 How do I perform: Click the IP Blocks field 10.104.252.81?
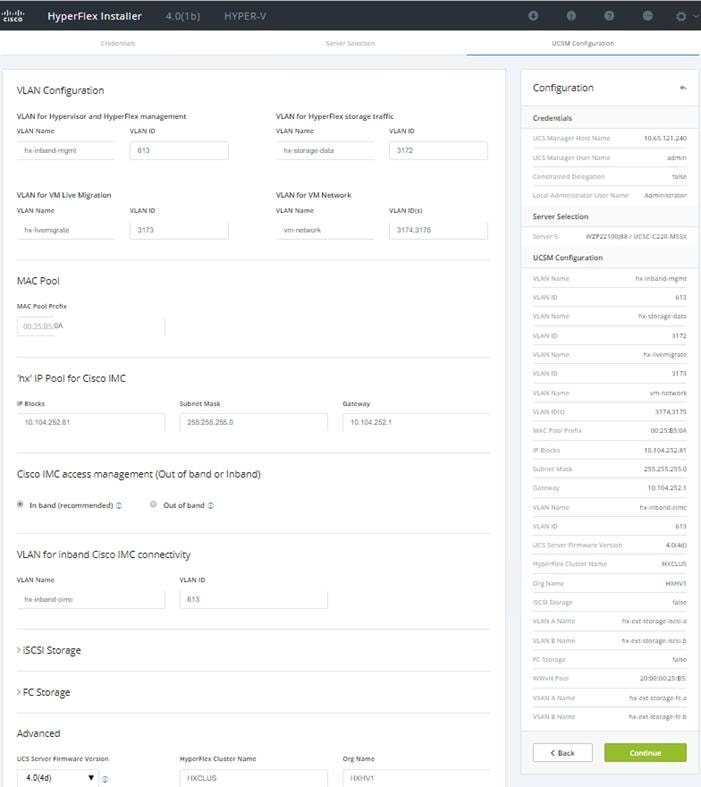(x=91, y=422)
